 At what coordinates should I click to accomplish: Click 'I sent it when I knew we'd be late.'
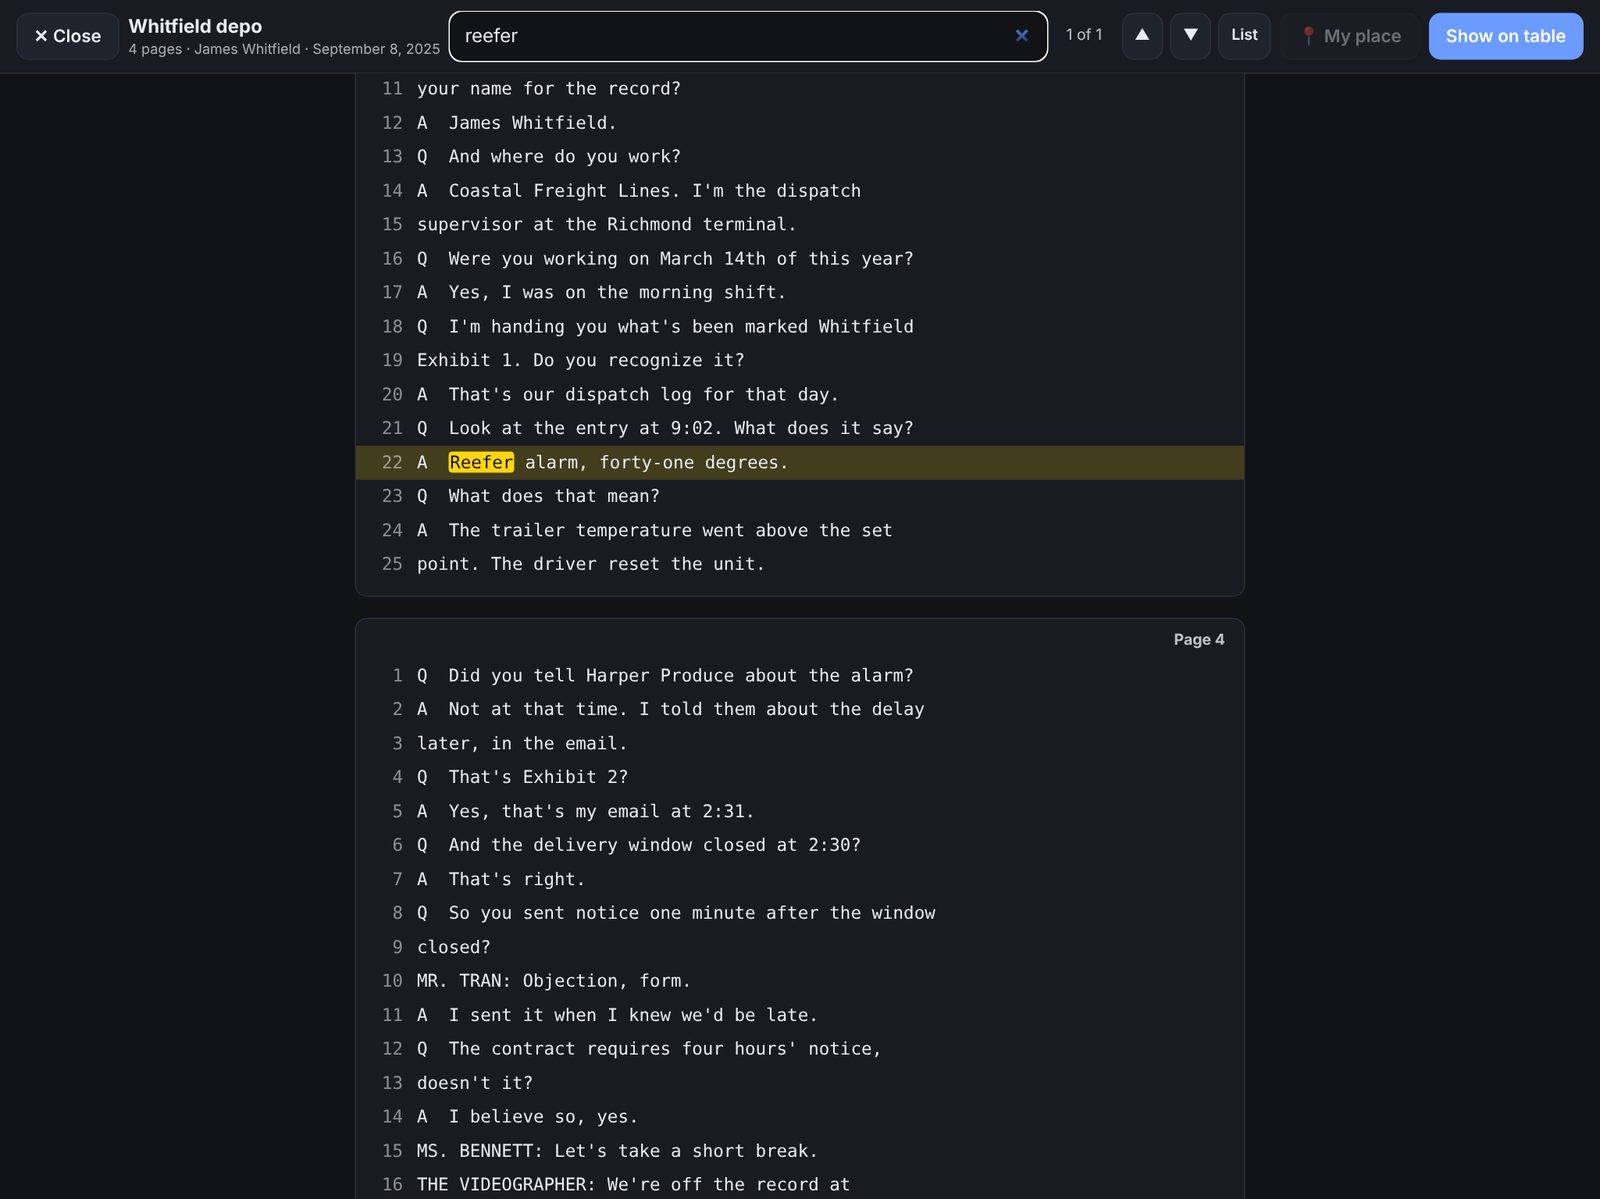(x=800, y=1015)
